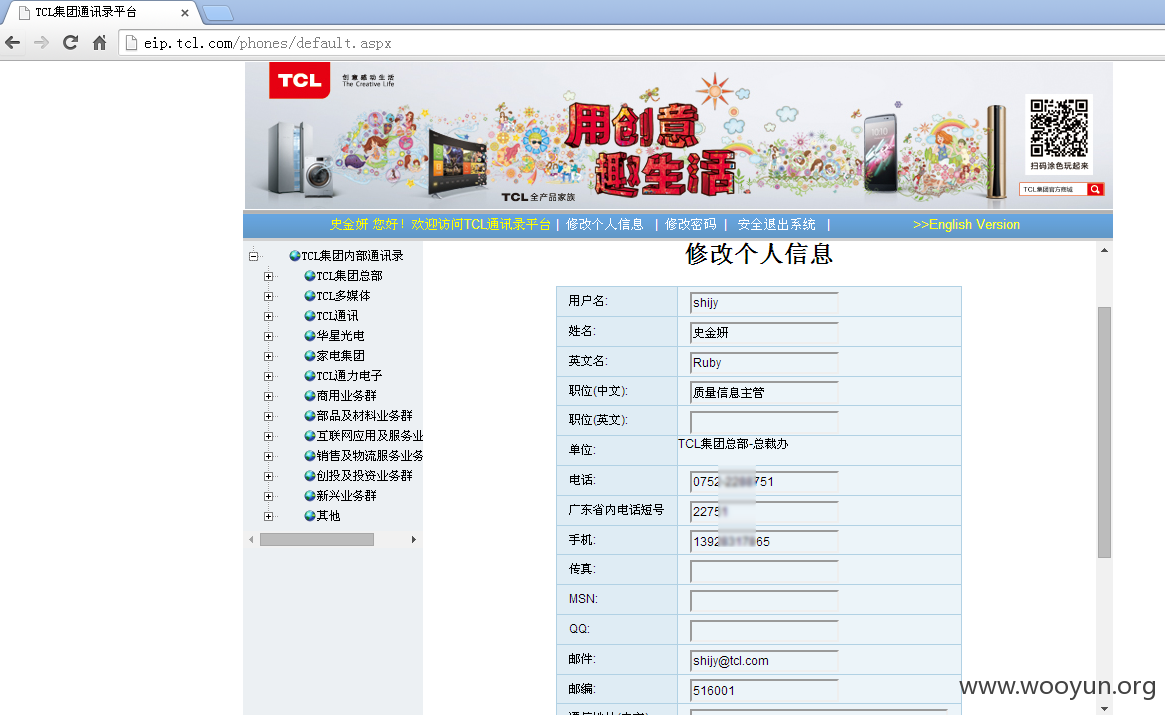
Task: Click the globe icon beside TCL多媒体
Action: (x=310, y=296)
